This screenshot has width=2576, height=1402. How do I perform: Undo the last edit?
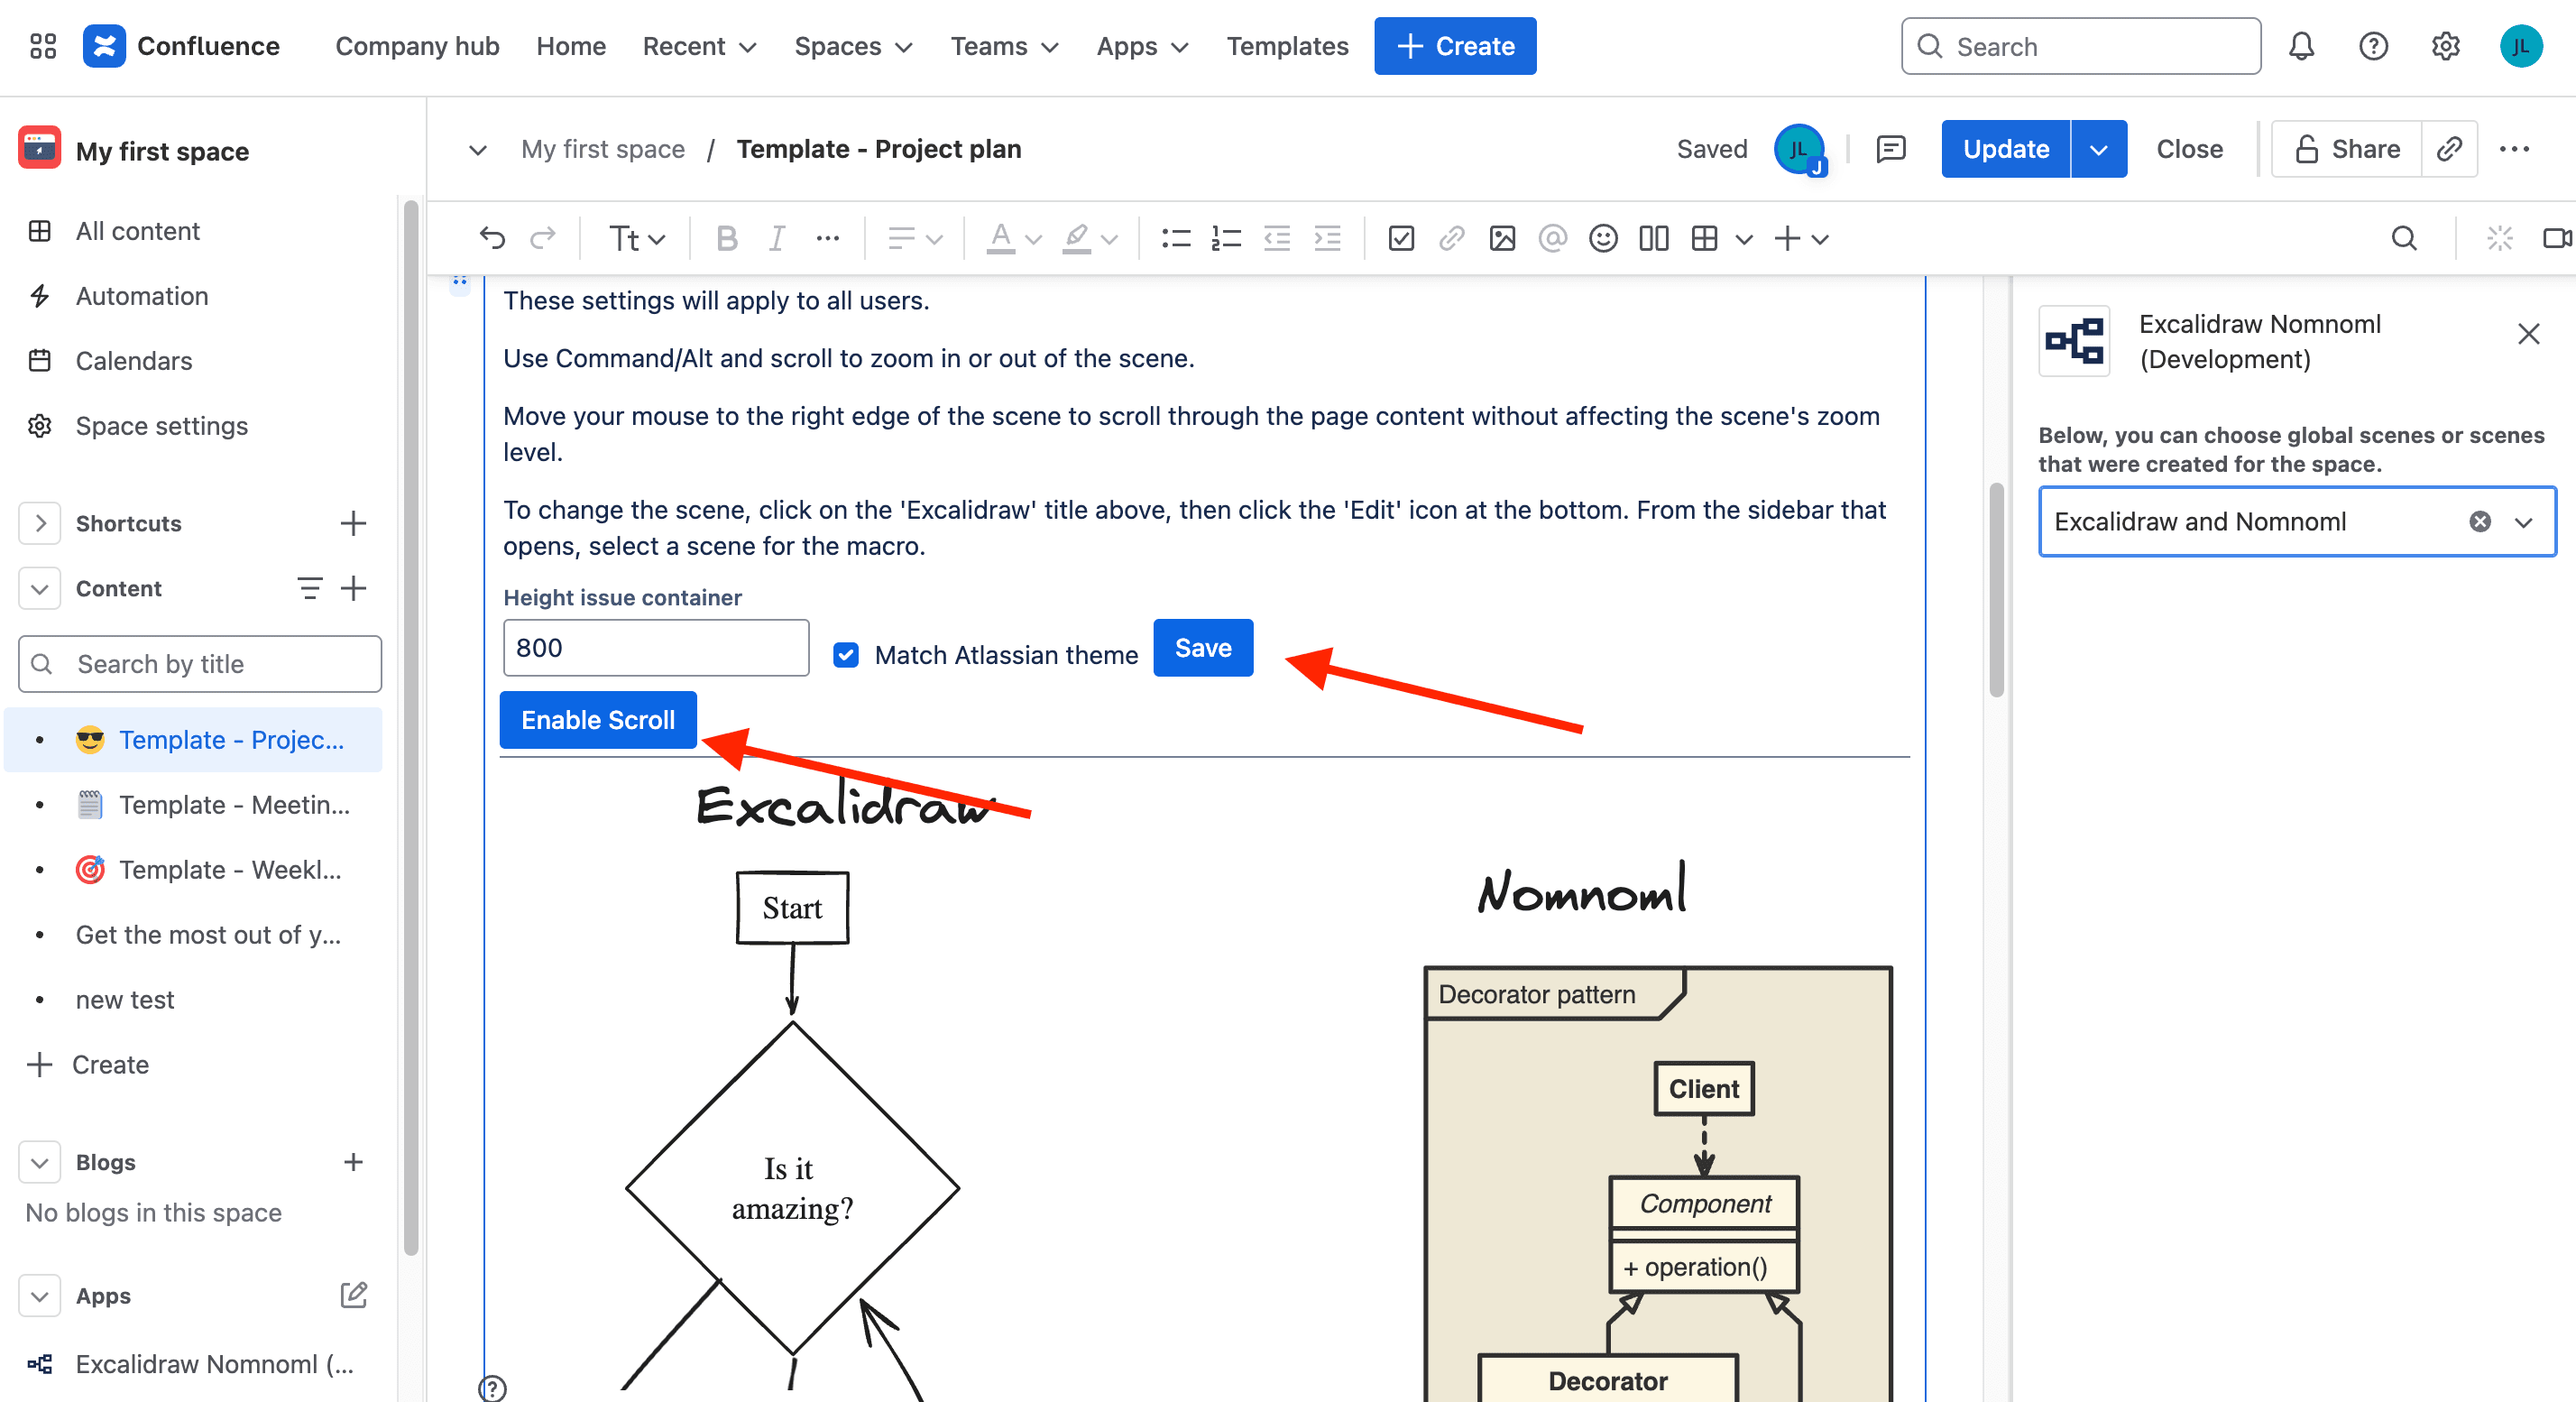pyautogui.click(x=492, y=238)
